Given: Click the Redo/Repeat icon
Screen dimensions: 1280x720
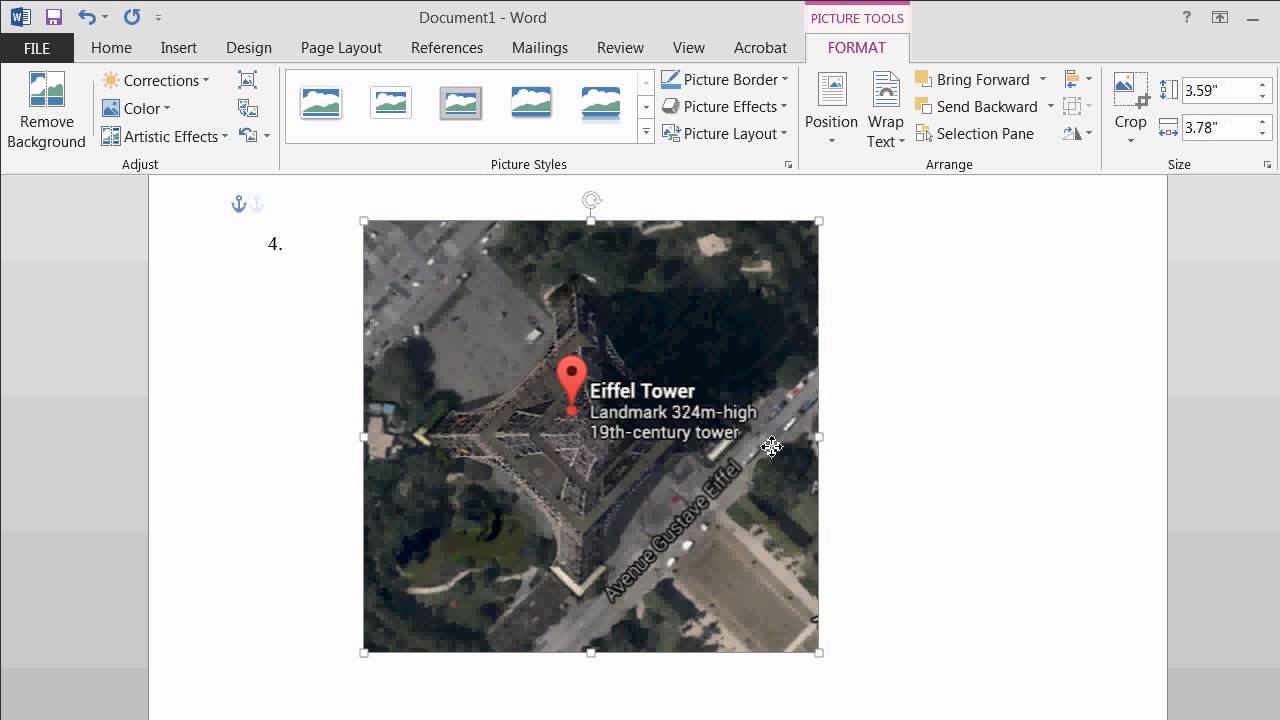Looking at the screenshot, I should (x=132, y=17).
